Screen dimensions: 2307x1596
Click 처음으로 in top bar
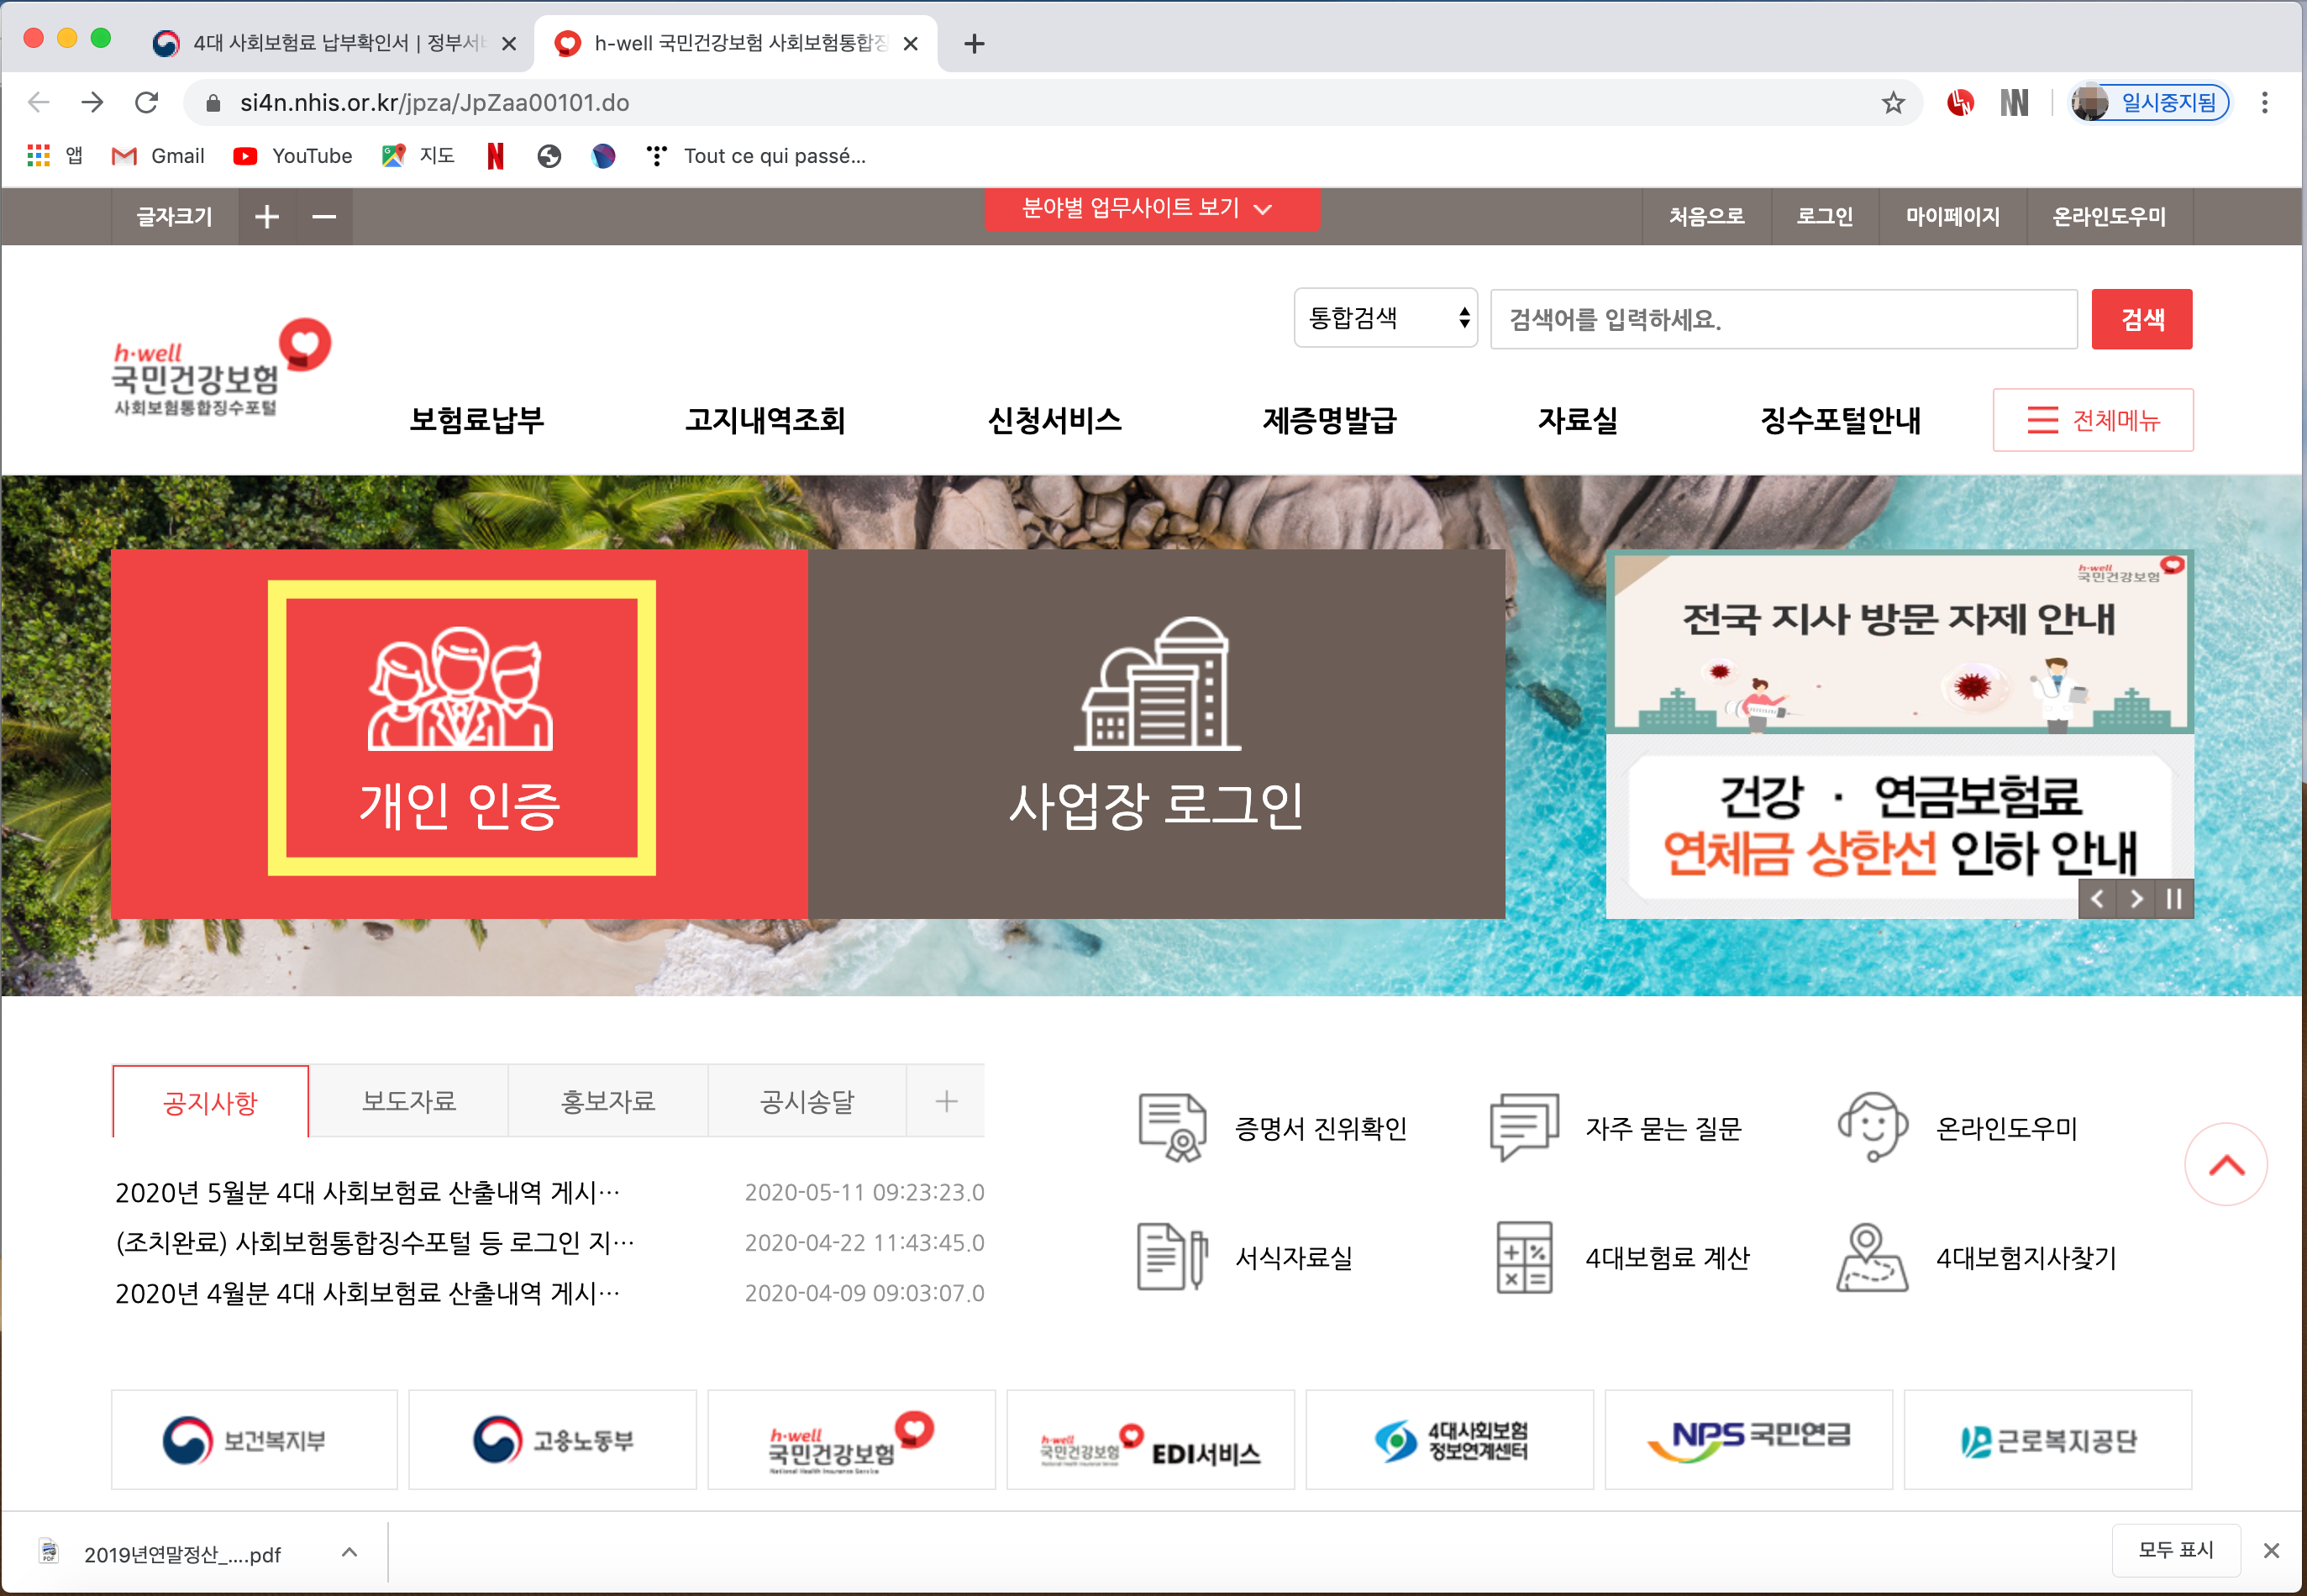coord(1706,216)
